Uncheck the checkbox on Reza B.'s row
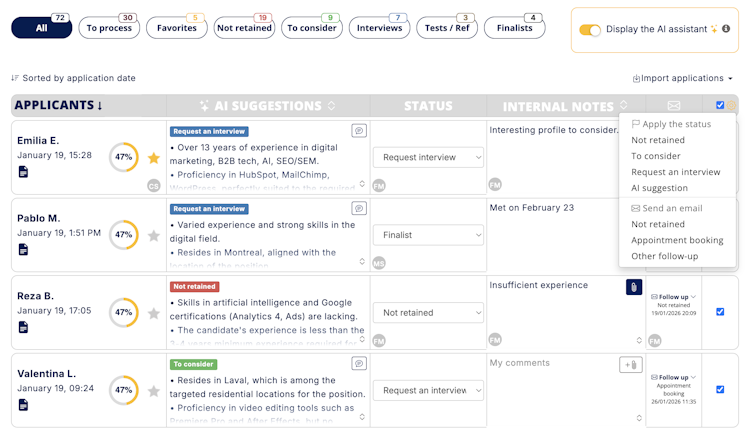750x430 pixels. (x=720, y=311)
